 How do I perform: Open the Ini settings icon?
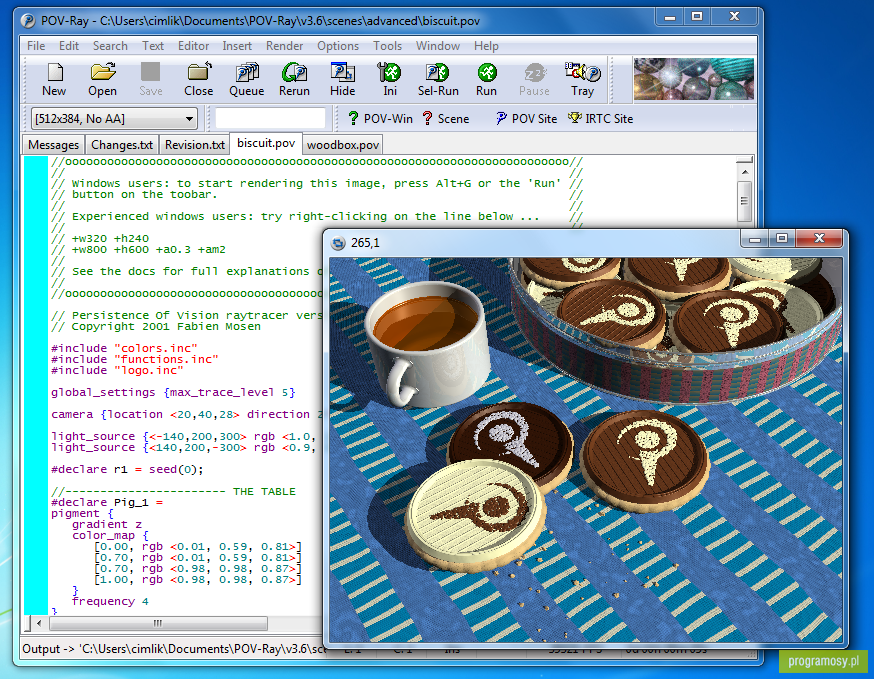coord(390,79)
